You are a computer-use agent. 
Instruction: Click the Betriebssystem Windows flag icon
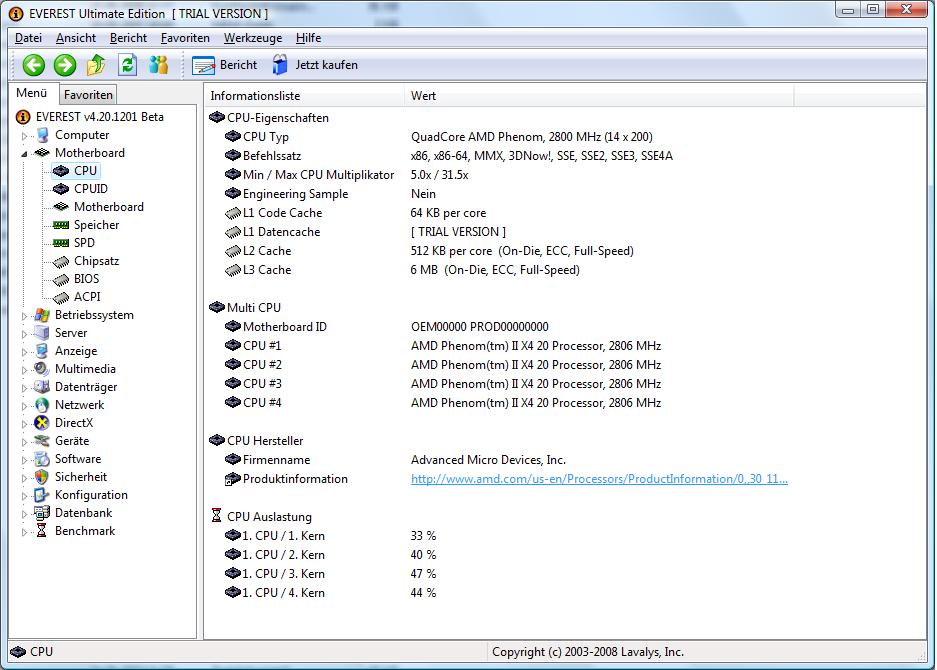42,315
